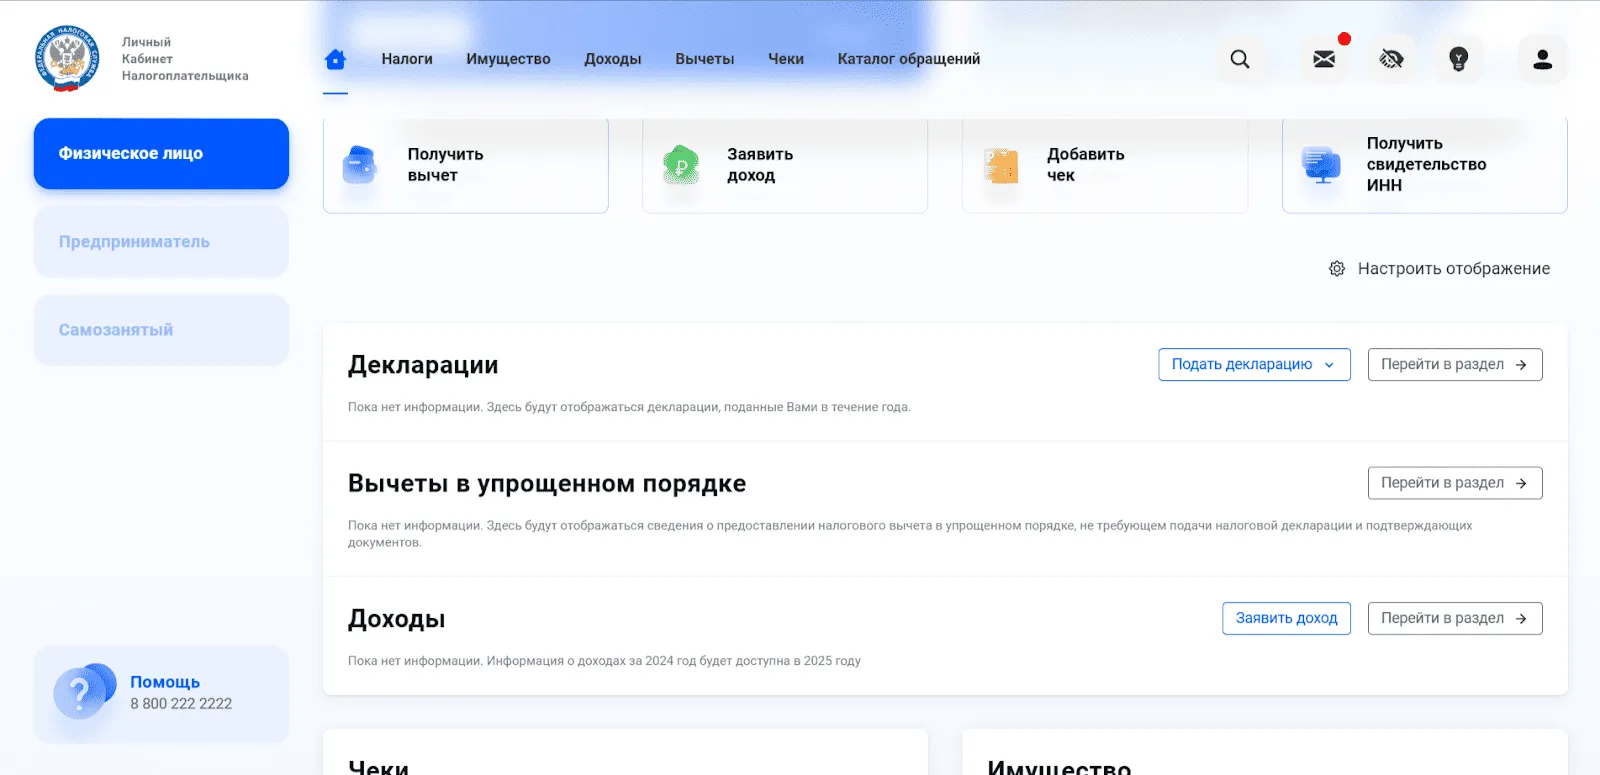This screenshot has width=1600, height=775.
Task: Open the Вычеты menu item
Action: coord(704,59)
